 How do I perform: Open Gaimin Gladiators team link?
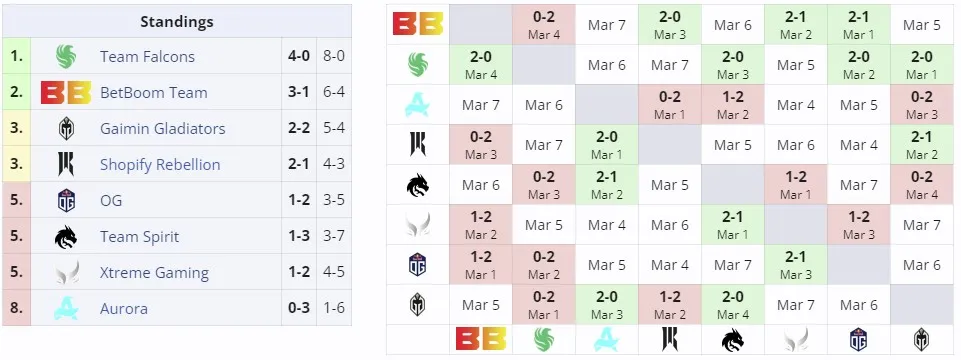click(162, 129)
